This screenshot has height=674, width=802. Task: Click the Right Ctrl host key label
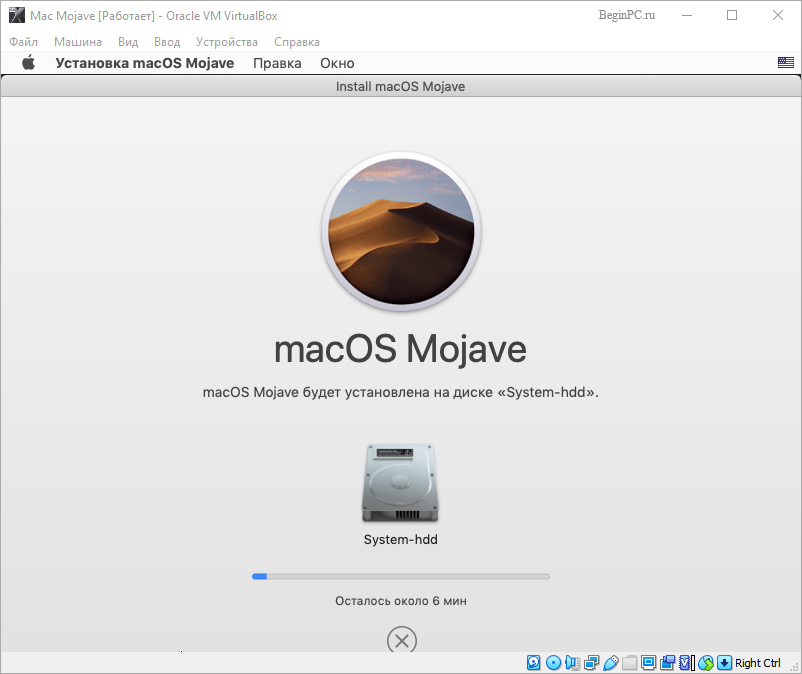[758, 663]
